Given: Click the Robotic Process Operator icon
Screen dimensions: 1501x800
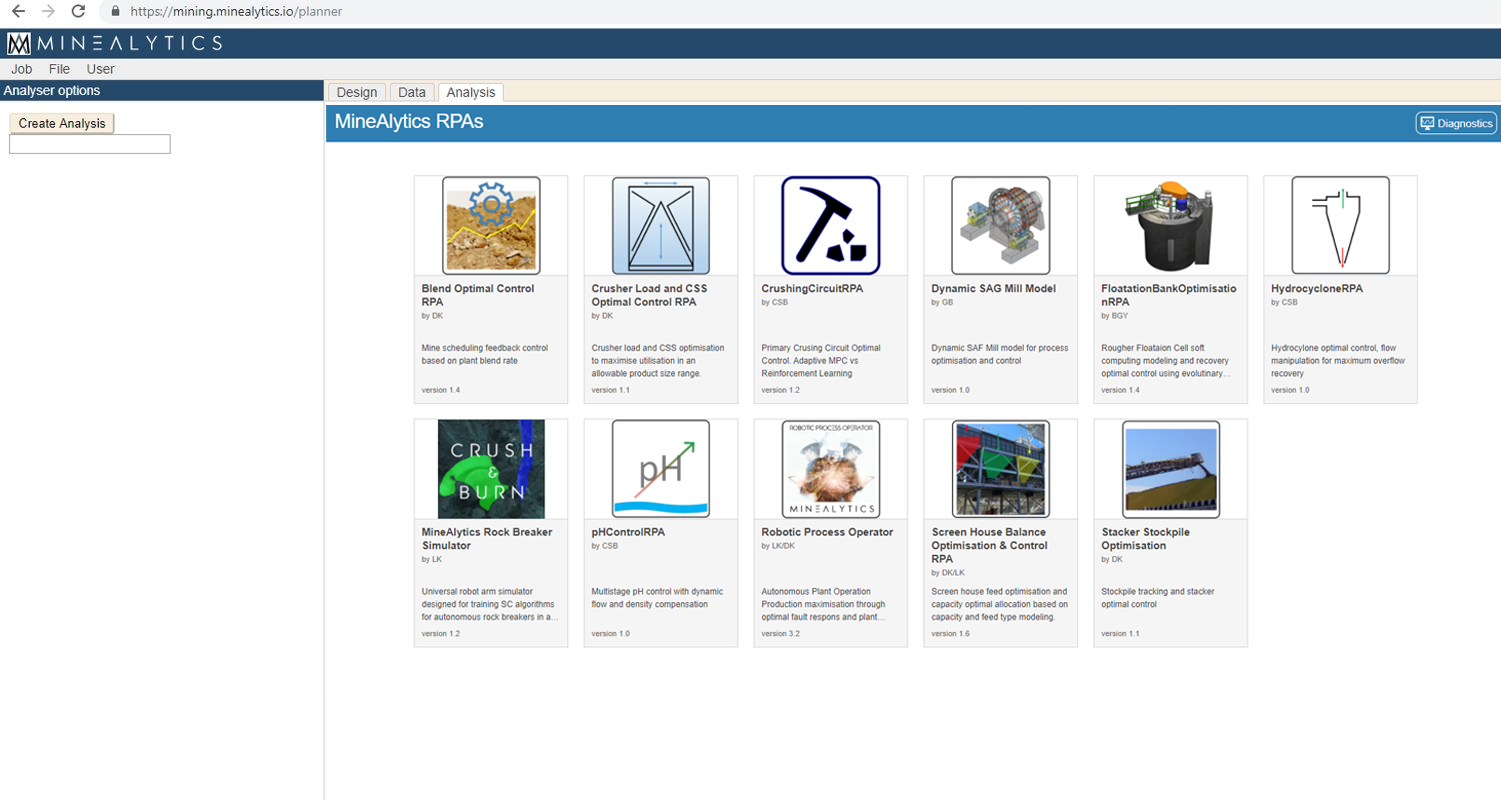Looking at the screenshot, I should (x=831, y=469).
